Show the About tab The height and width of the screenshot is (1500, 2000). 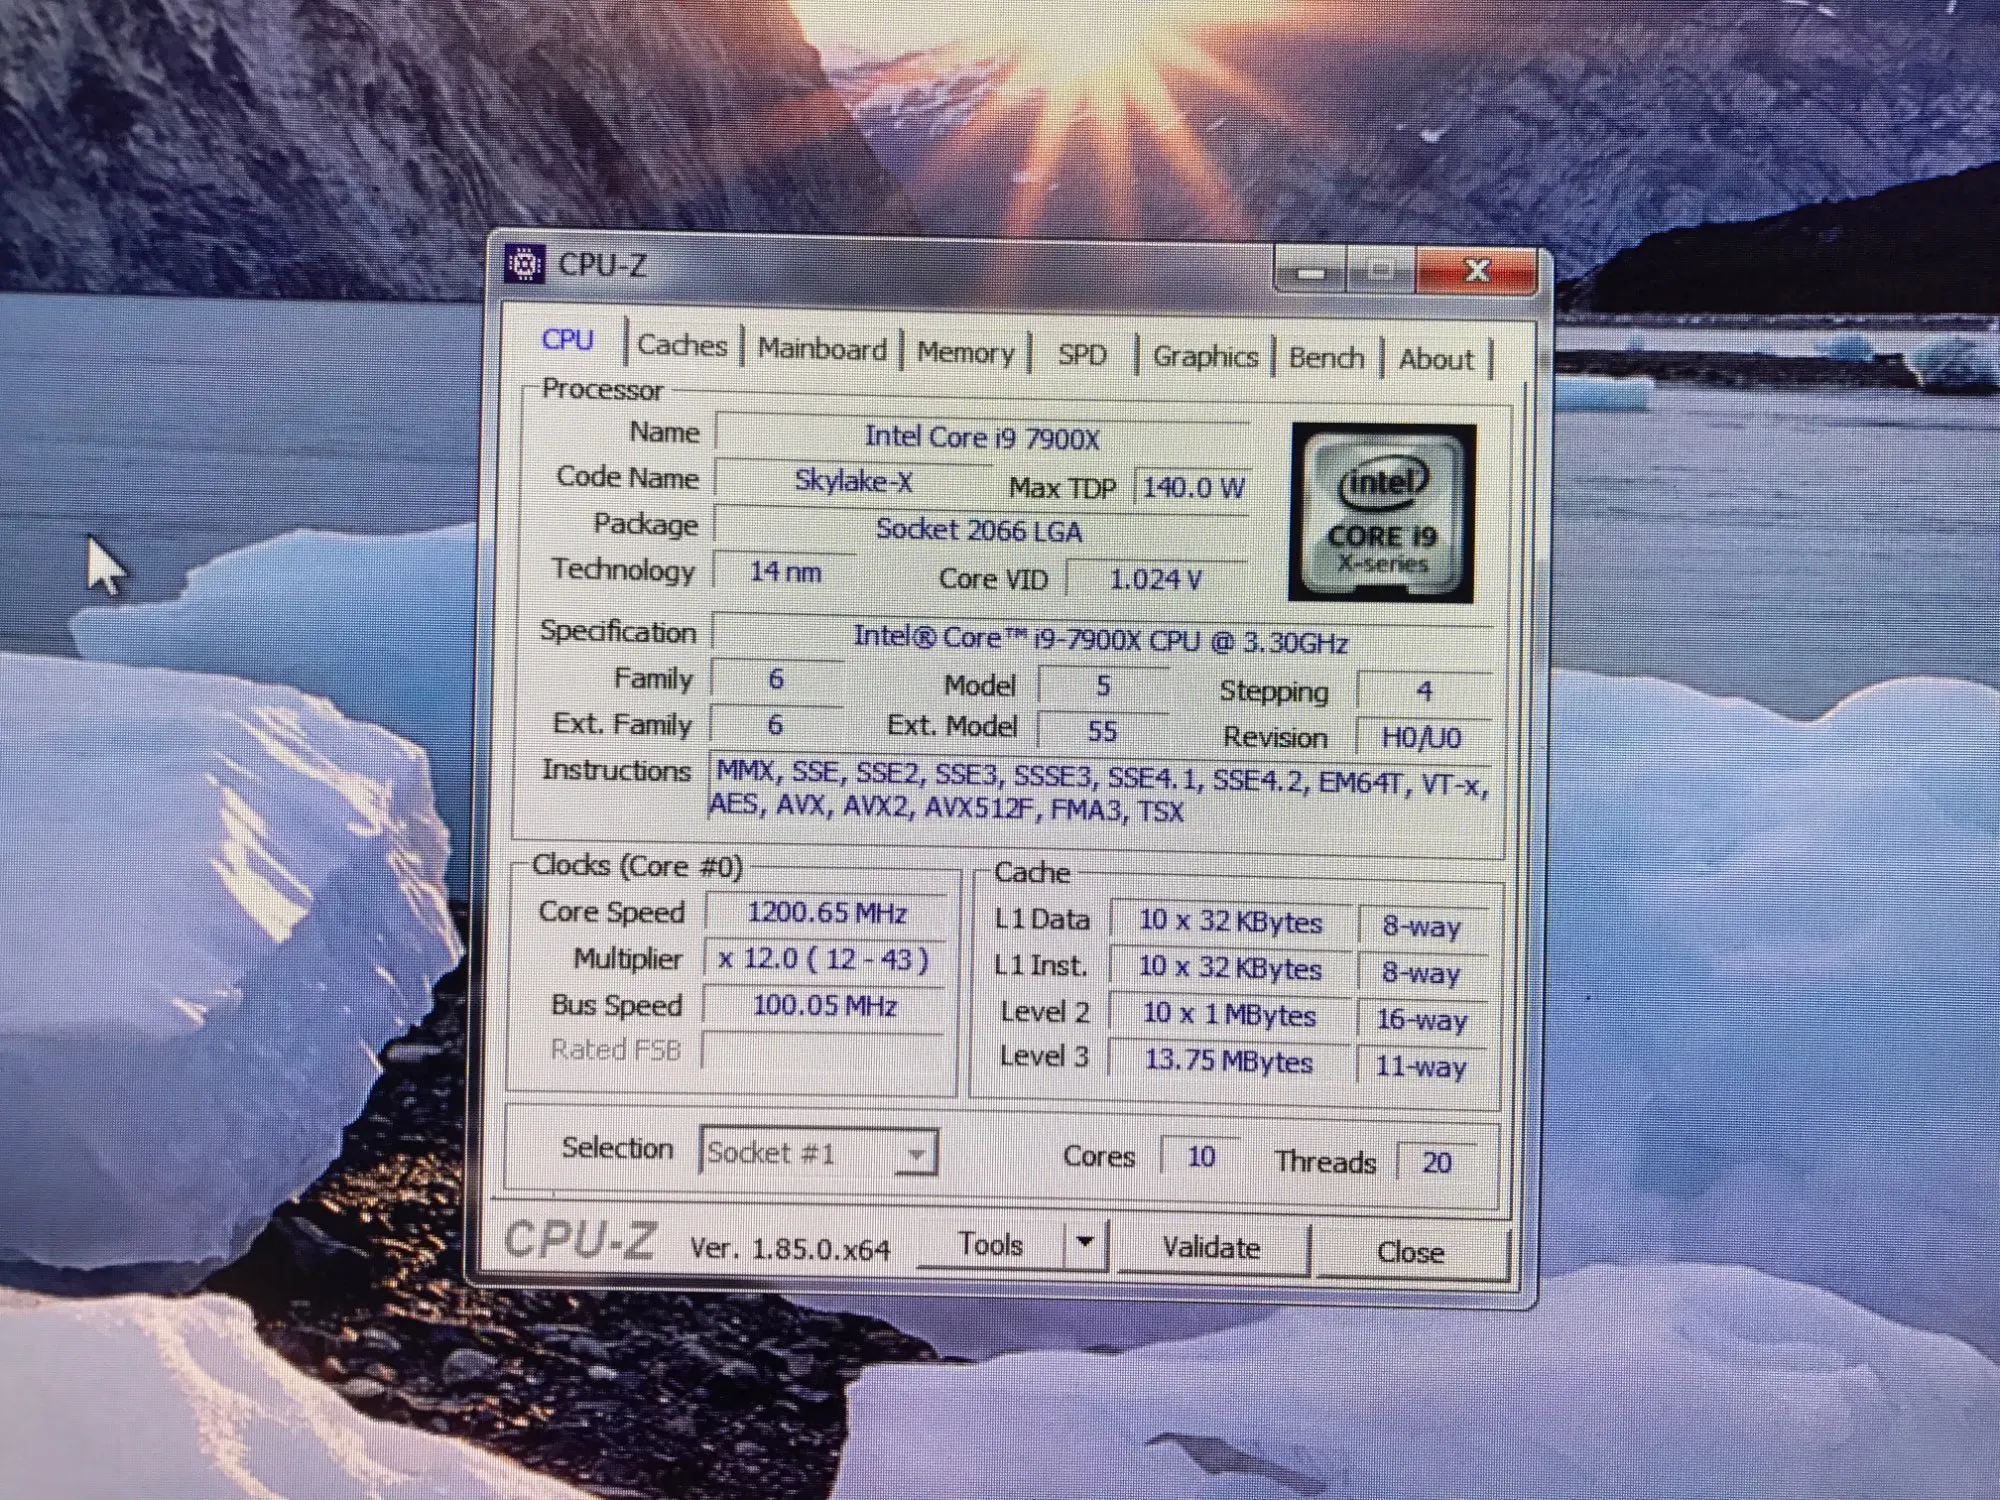[1435, 360]
